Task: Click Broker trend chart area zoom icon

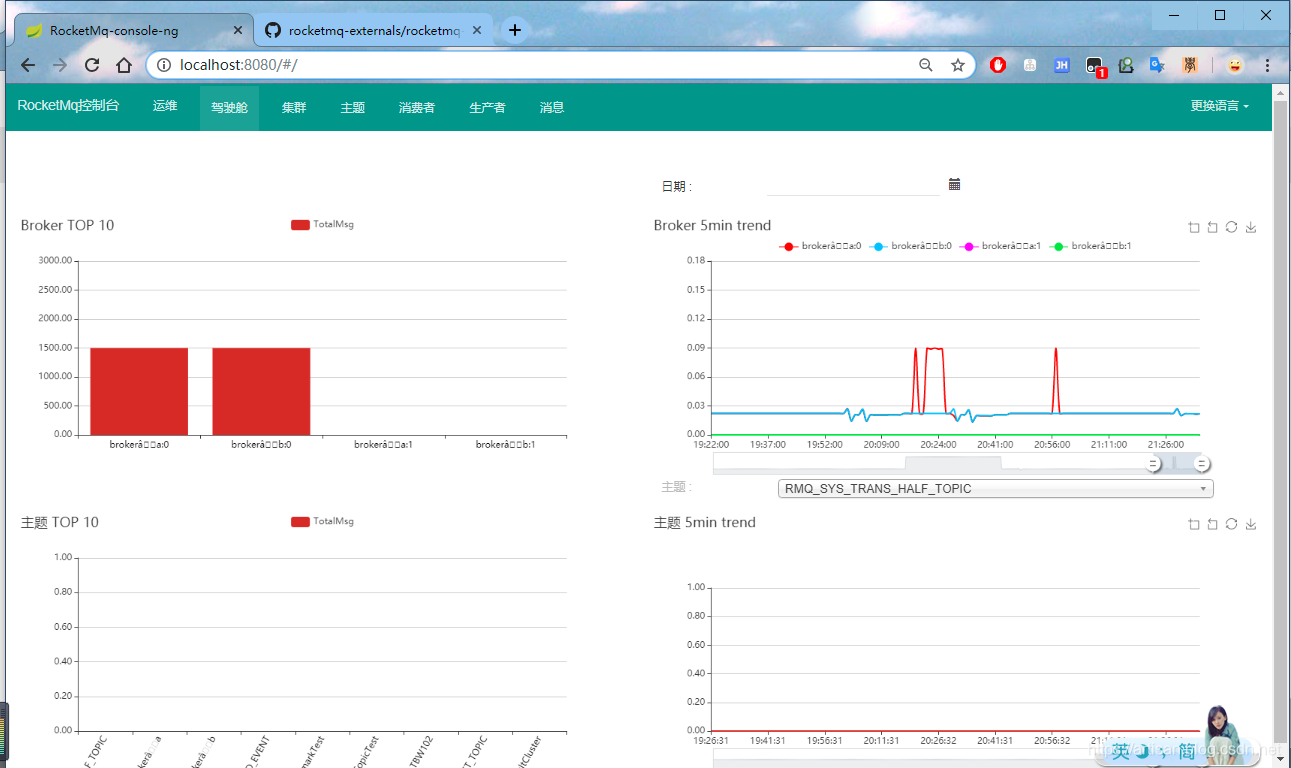Action: point(1193,227)
